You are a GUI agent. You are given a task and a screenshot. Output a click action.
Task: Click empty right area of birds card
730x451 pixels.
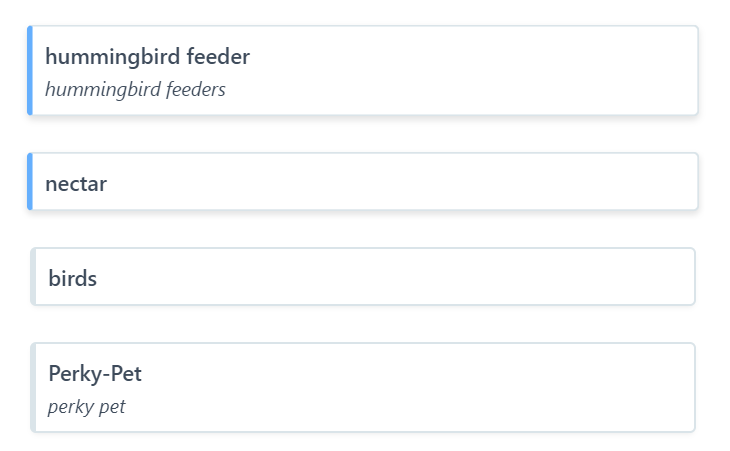pos(600,277)
